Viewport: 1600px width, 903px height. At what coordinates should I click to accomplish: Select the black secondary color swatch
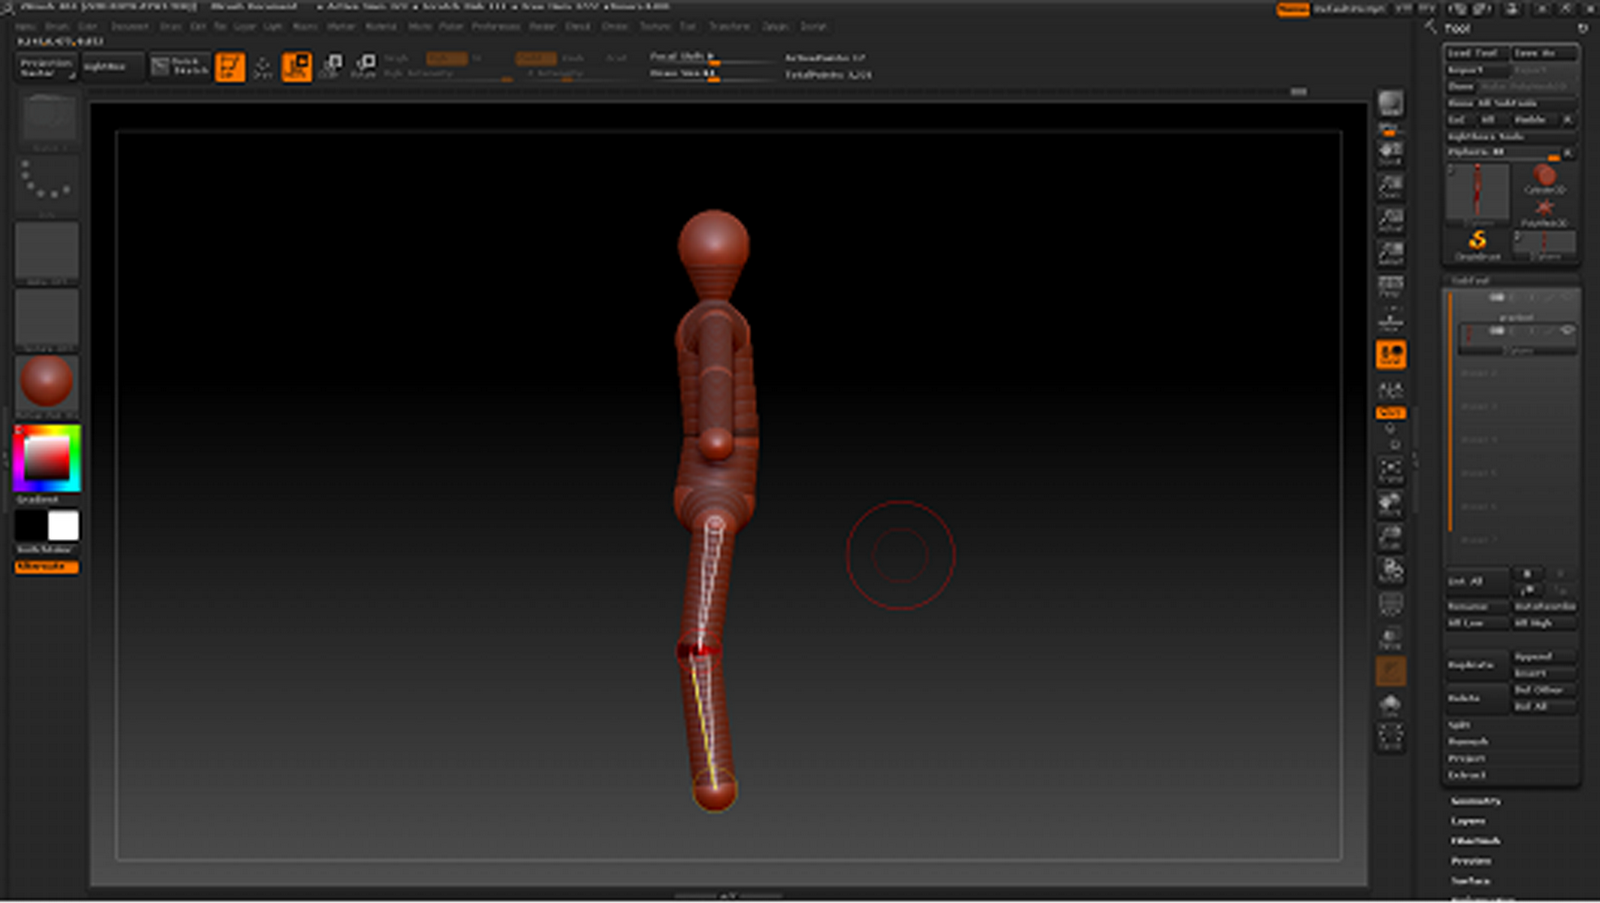tap(31, 526)
